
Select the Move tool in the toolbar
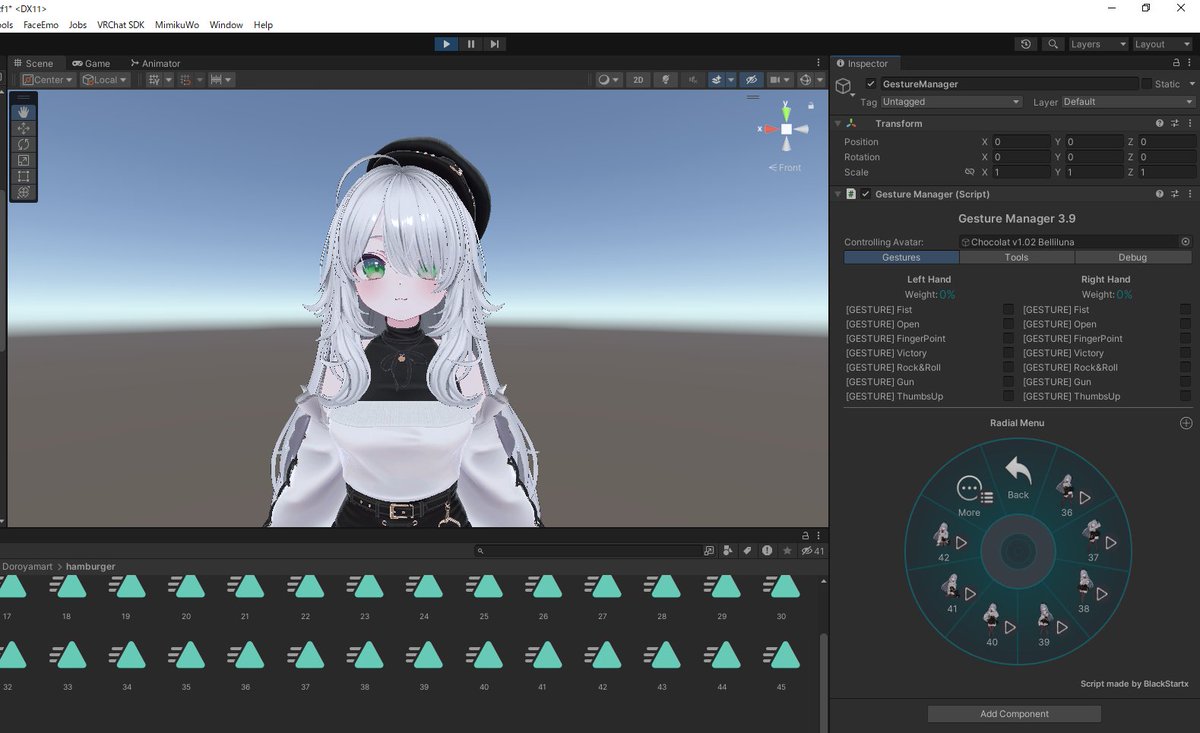coord(22,127)
